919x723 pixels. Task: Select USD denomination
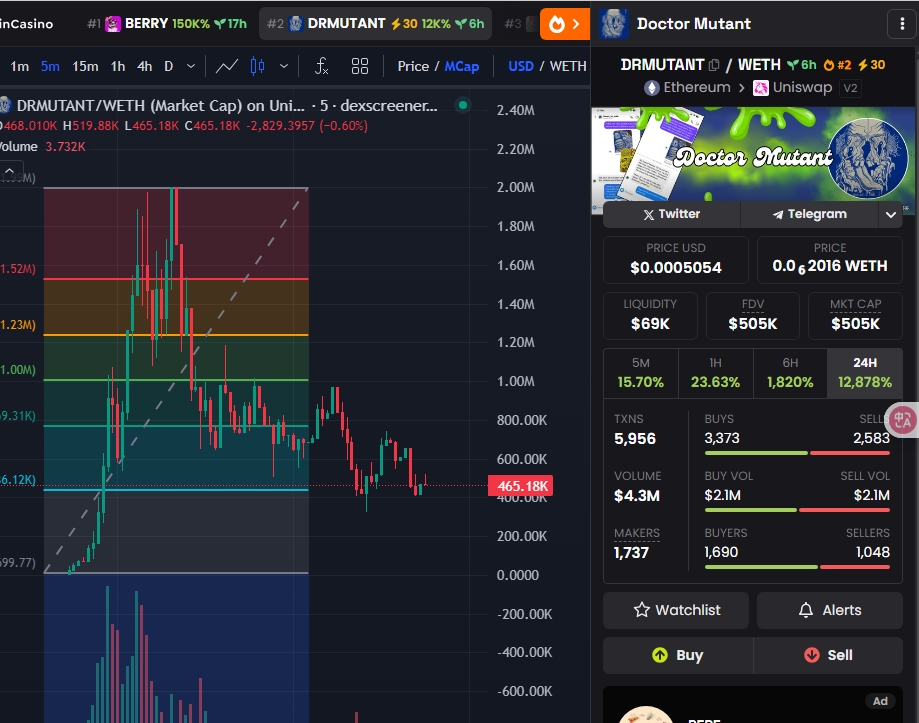click(520, 66)
